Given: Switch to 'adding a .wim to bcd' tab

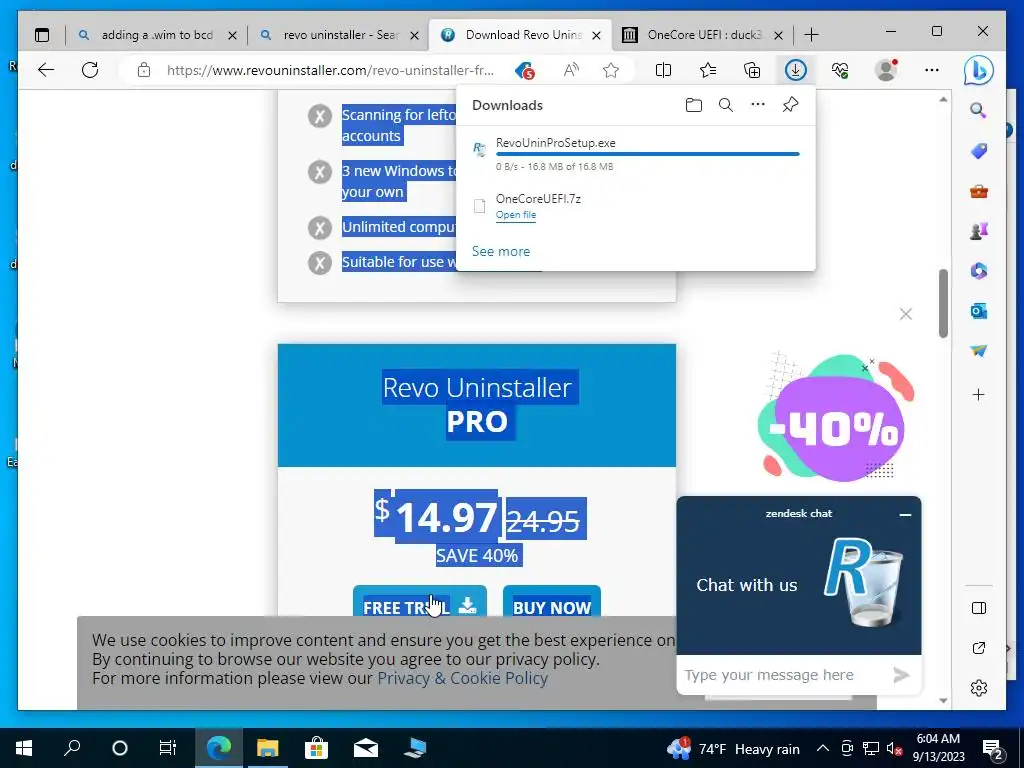Looking at the screenshot, I should 157,35.
